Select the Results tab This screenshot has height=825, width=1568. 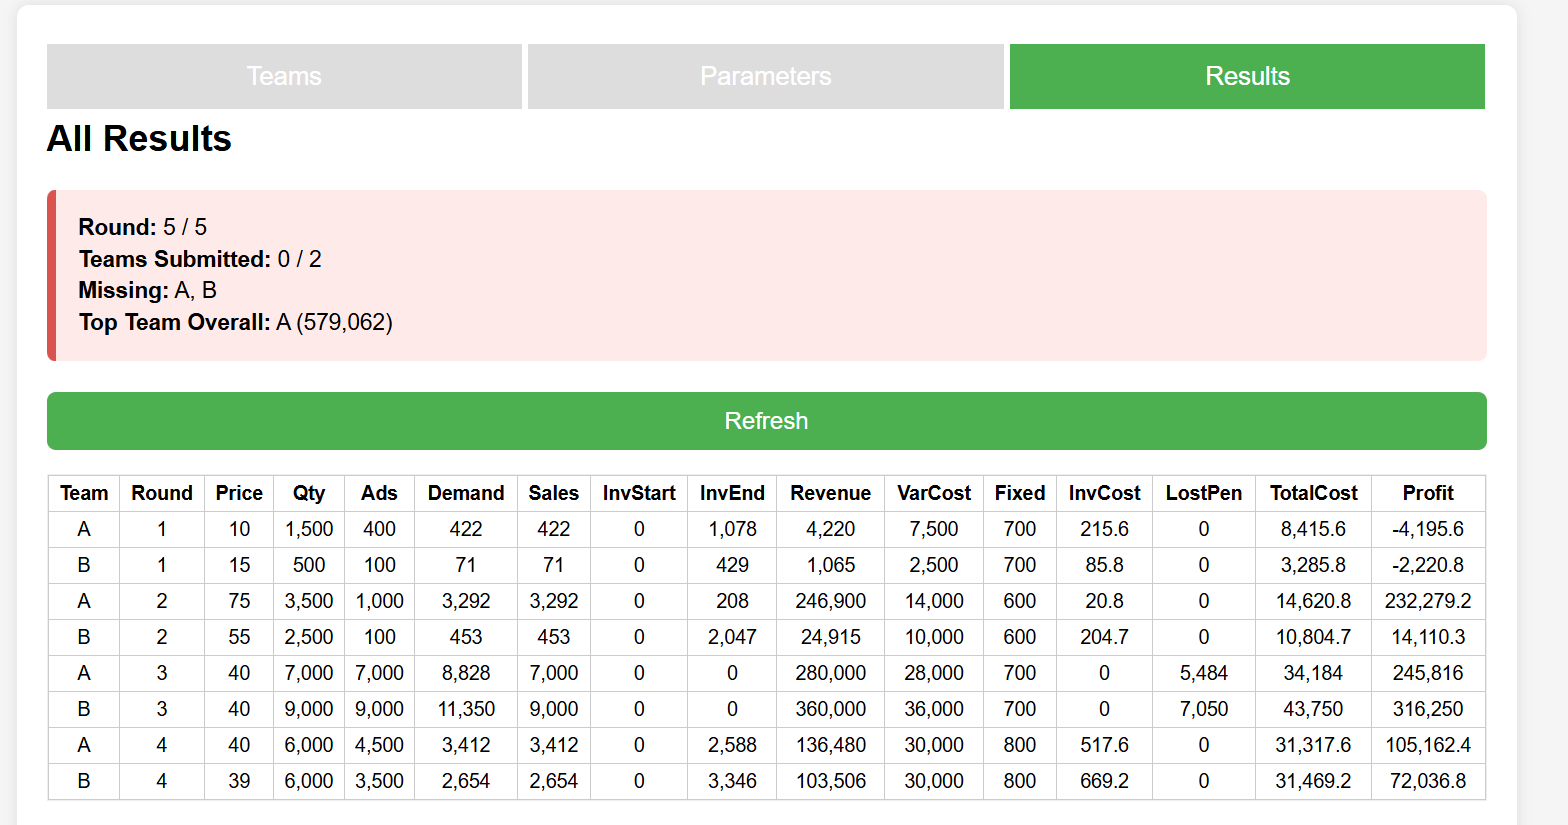point(1247,76)
